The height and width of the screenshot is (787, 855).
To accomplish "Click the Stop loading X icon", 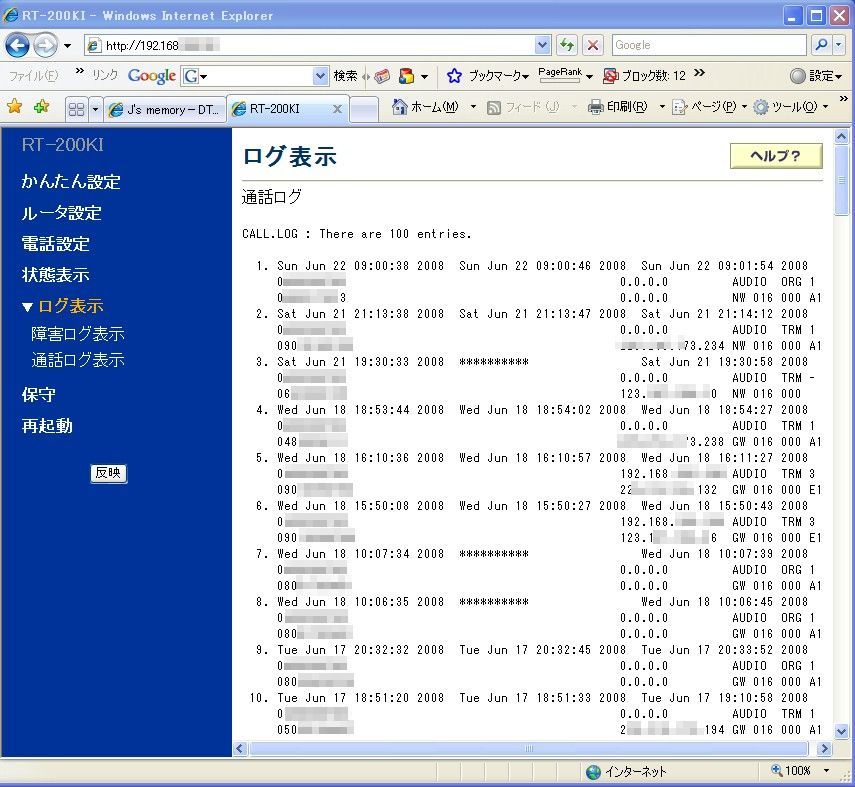I will (593, 45).
